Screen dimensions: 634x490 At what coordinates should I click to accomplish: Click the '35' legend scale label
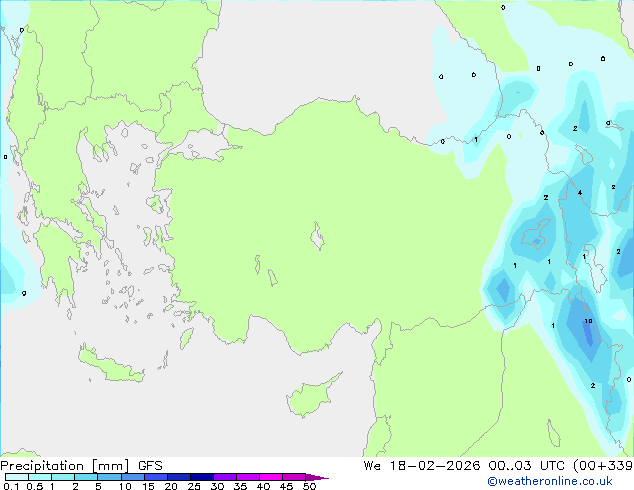[240, 486]
